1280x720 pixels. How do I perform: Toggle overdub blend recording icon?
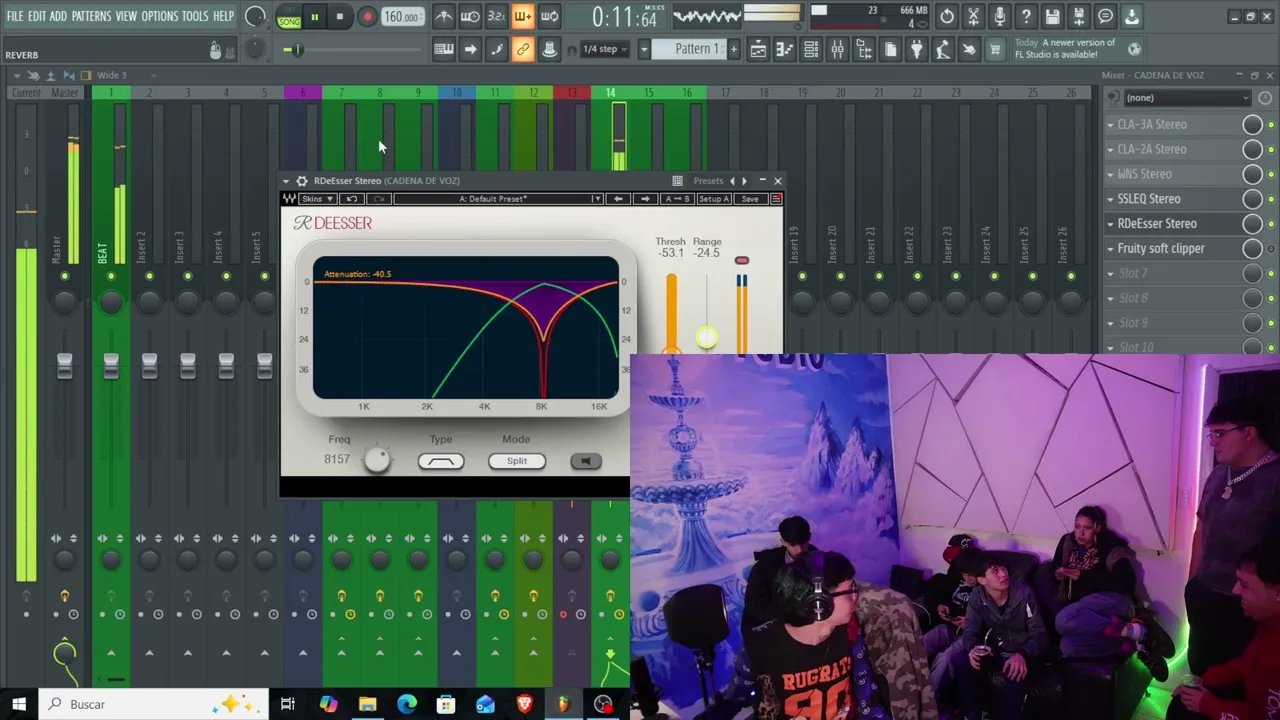click(522, 16)
